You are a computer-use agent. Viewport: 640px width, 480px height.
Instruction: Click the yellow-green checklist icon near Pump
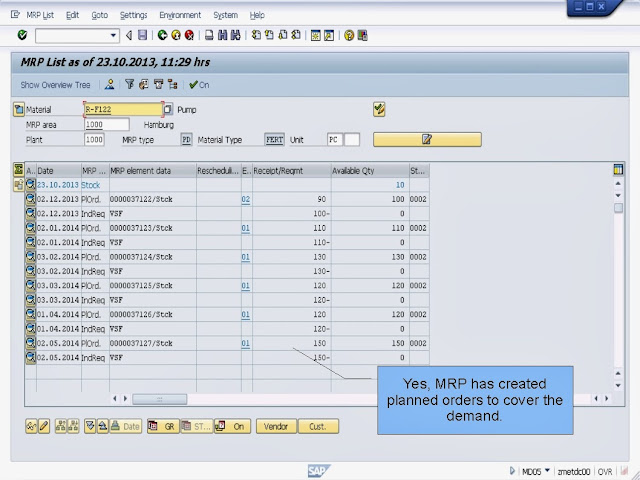tap(379, 109)
